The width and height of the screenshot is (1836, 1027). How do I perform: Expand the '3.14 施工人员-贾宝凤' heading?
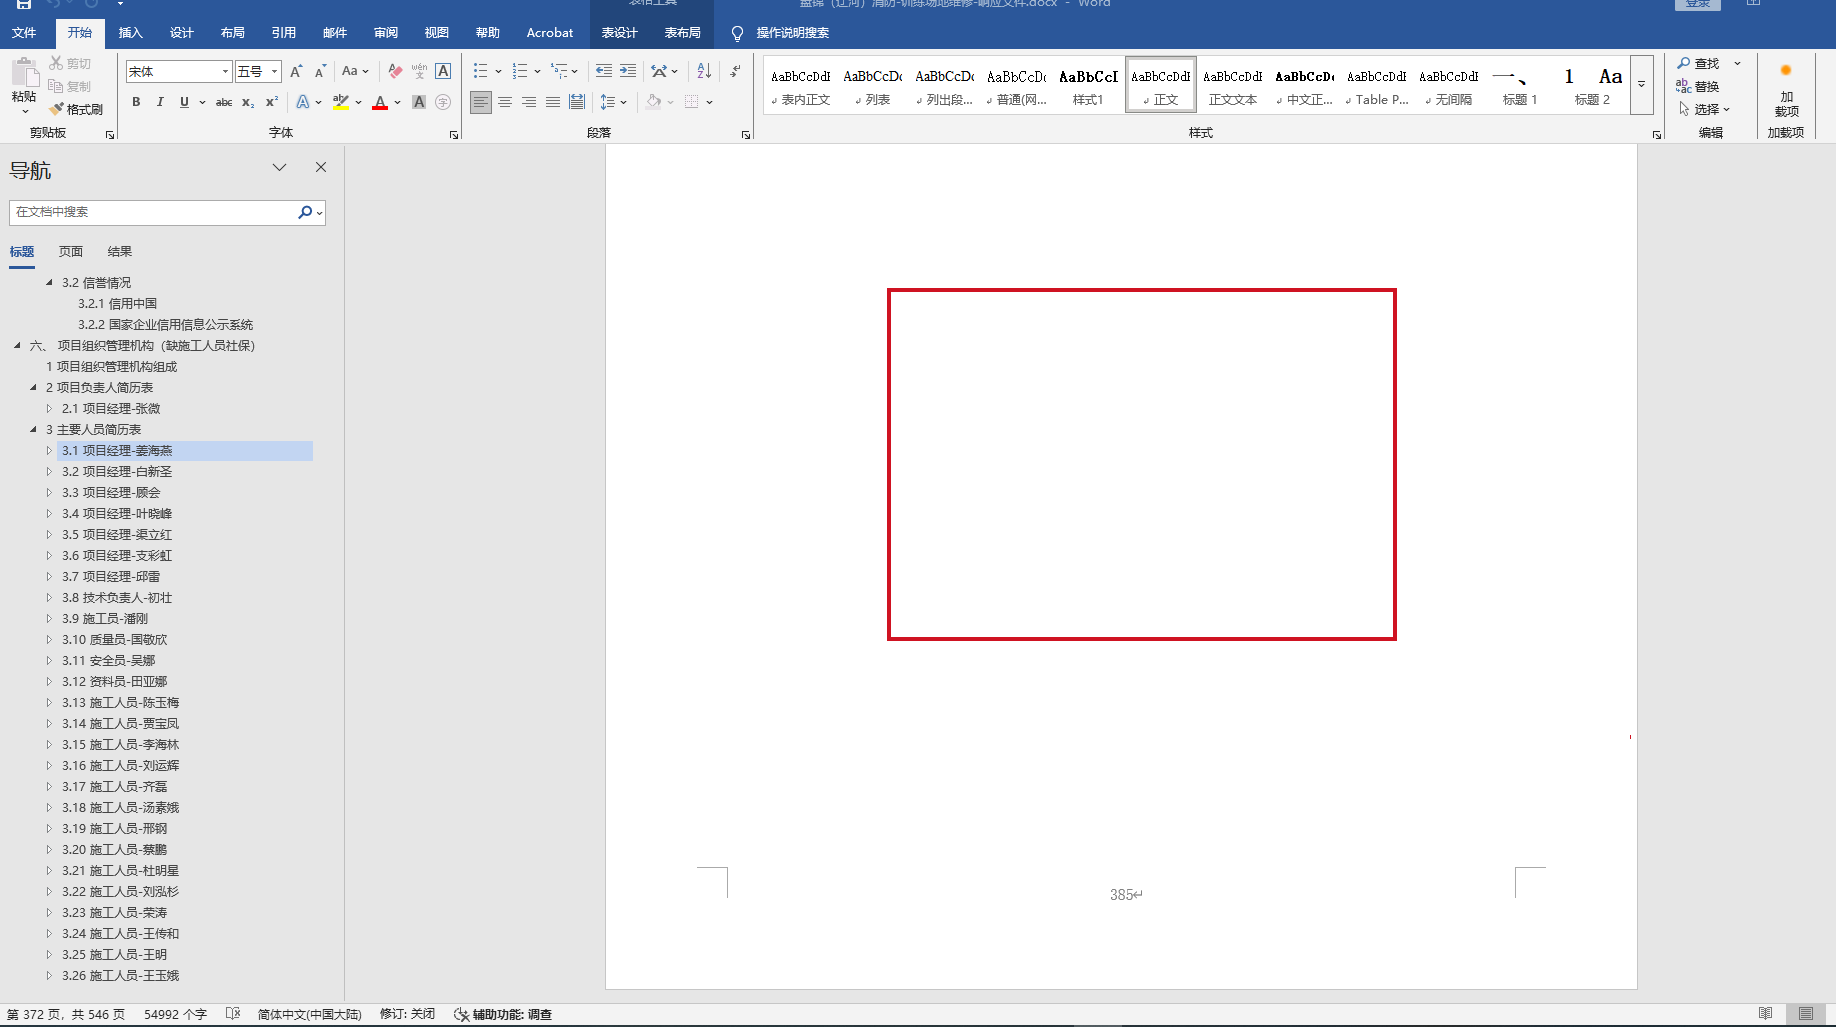(49, 724)
